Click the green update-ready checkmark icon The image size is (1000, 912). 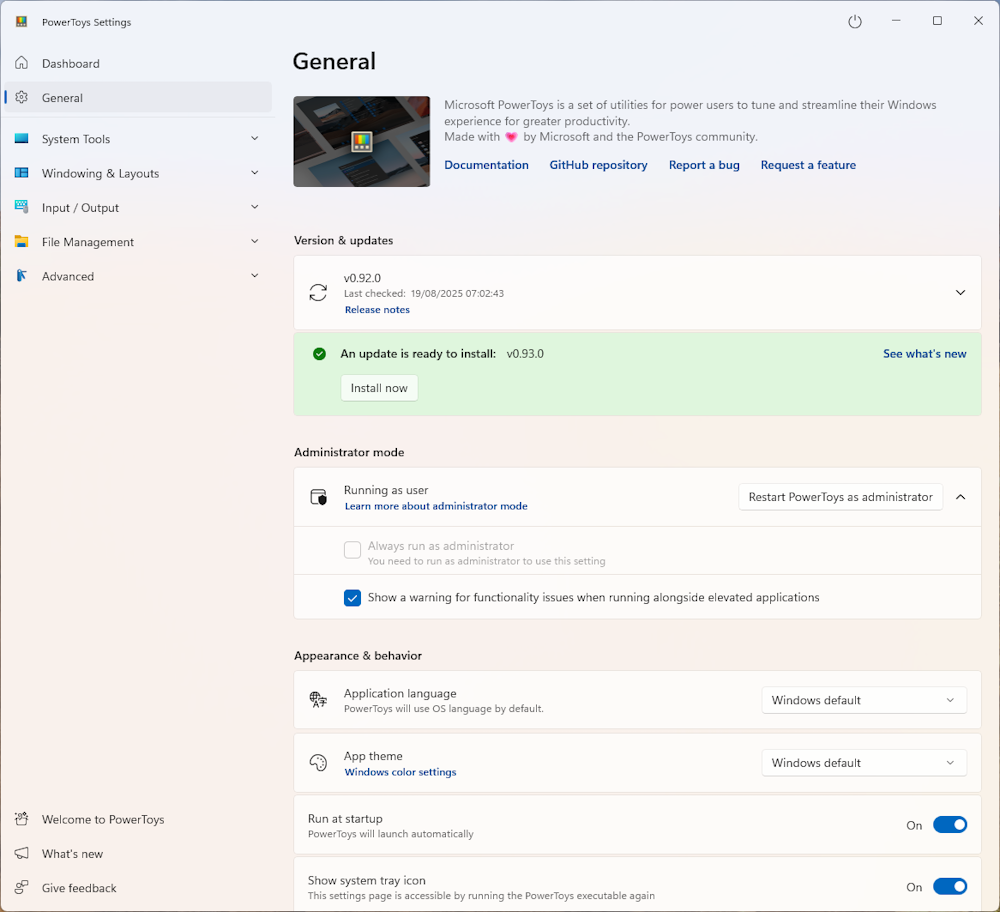(320, 354)
